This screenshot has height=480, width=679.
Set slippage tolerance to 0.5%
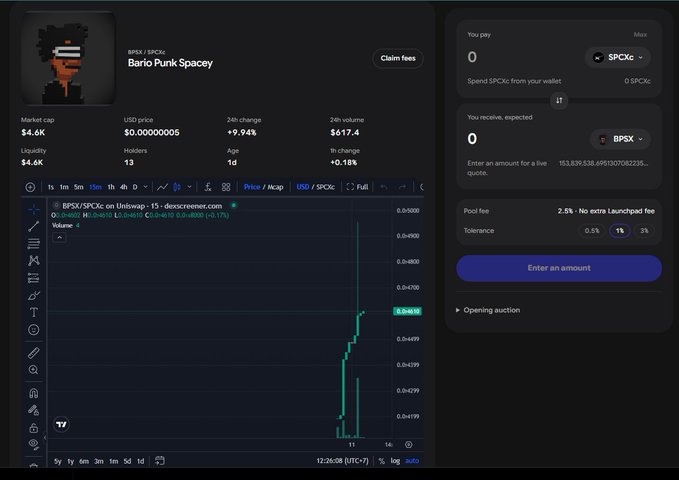point(592,231)
